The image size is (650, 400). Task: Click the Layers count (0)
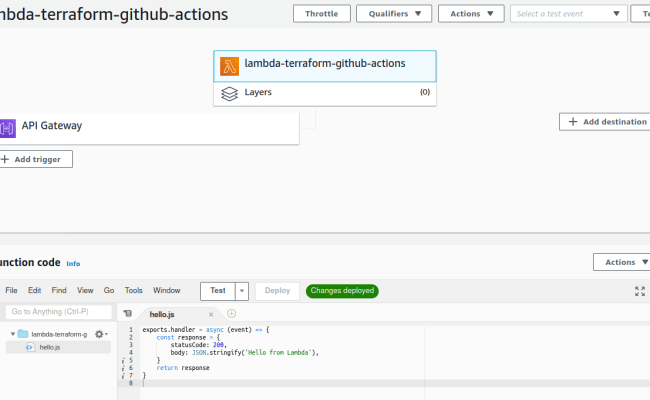tap(425, 92)
